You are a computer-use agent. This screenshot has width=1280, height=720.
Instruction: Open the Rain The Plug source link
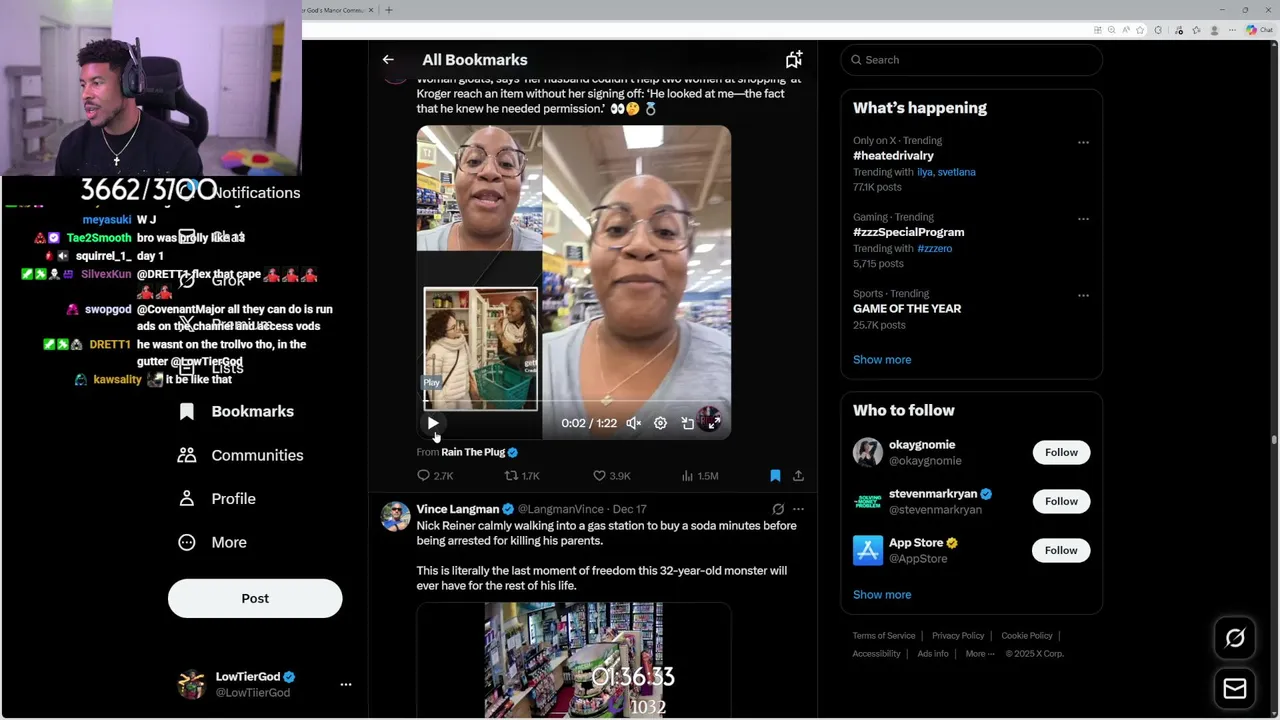pos(473,452)
